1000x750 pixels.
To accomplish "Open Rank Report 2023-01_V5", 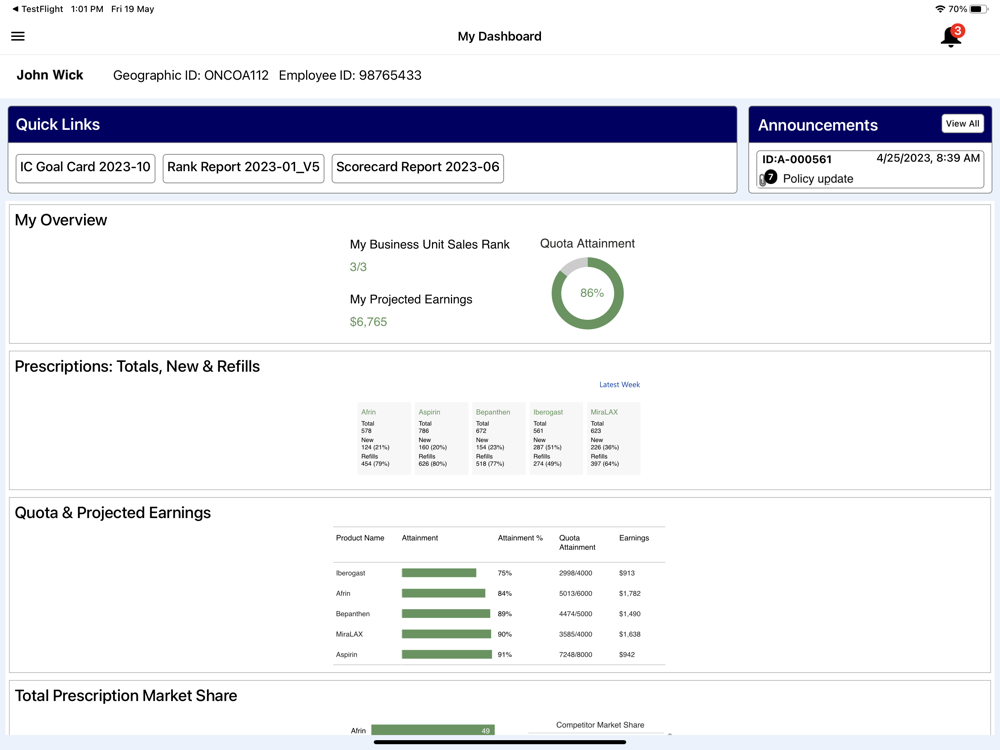I will [243, 168].
